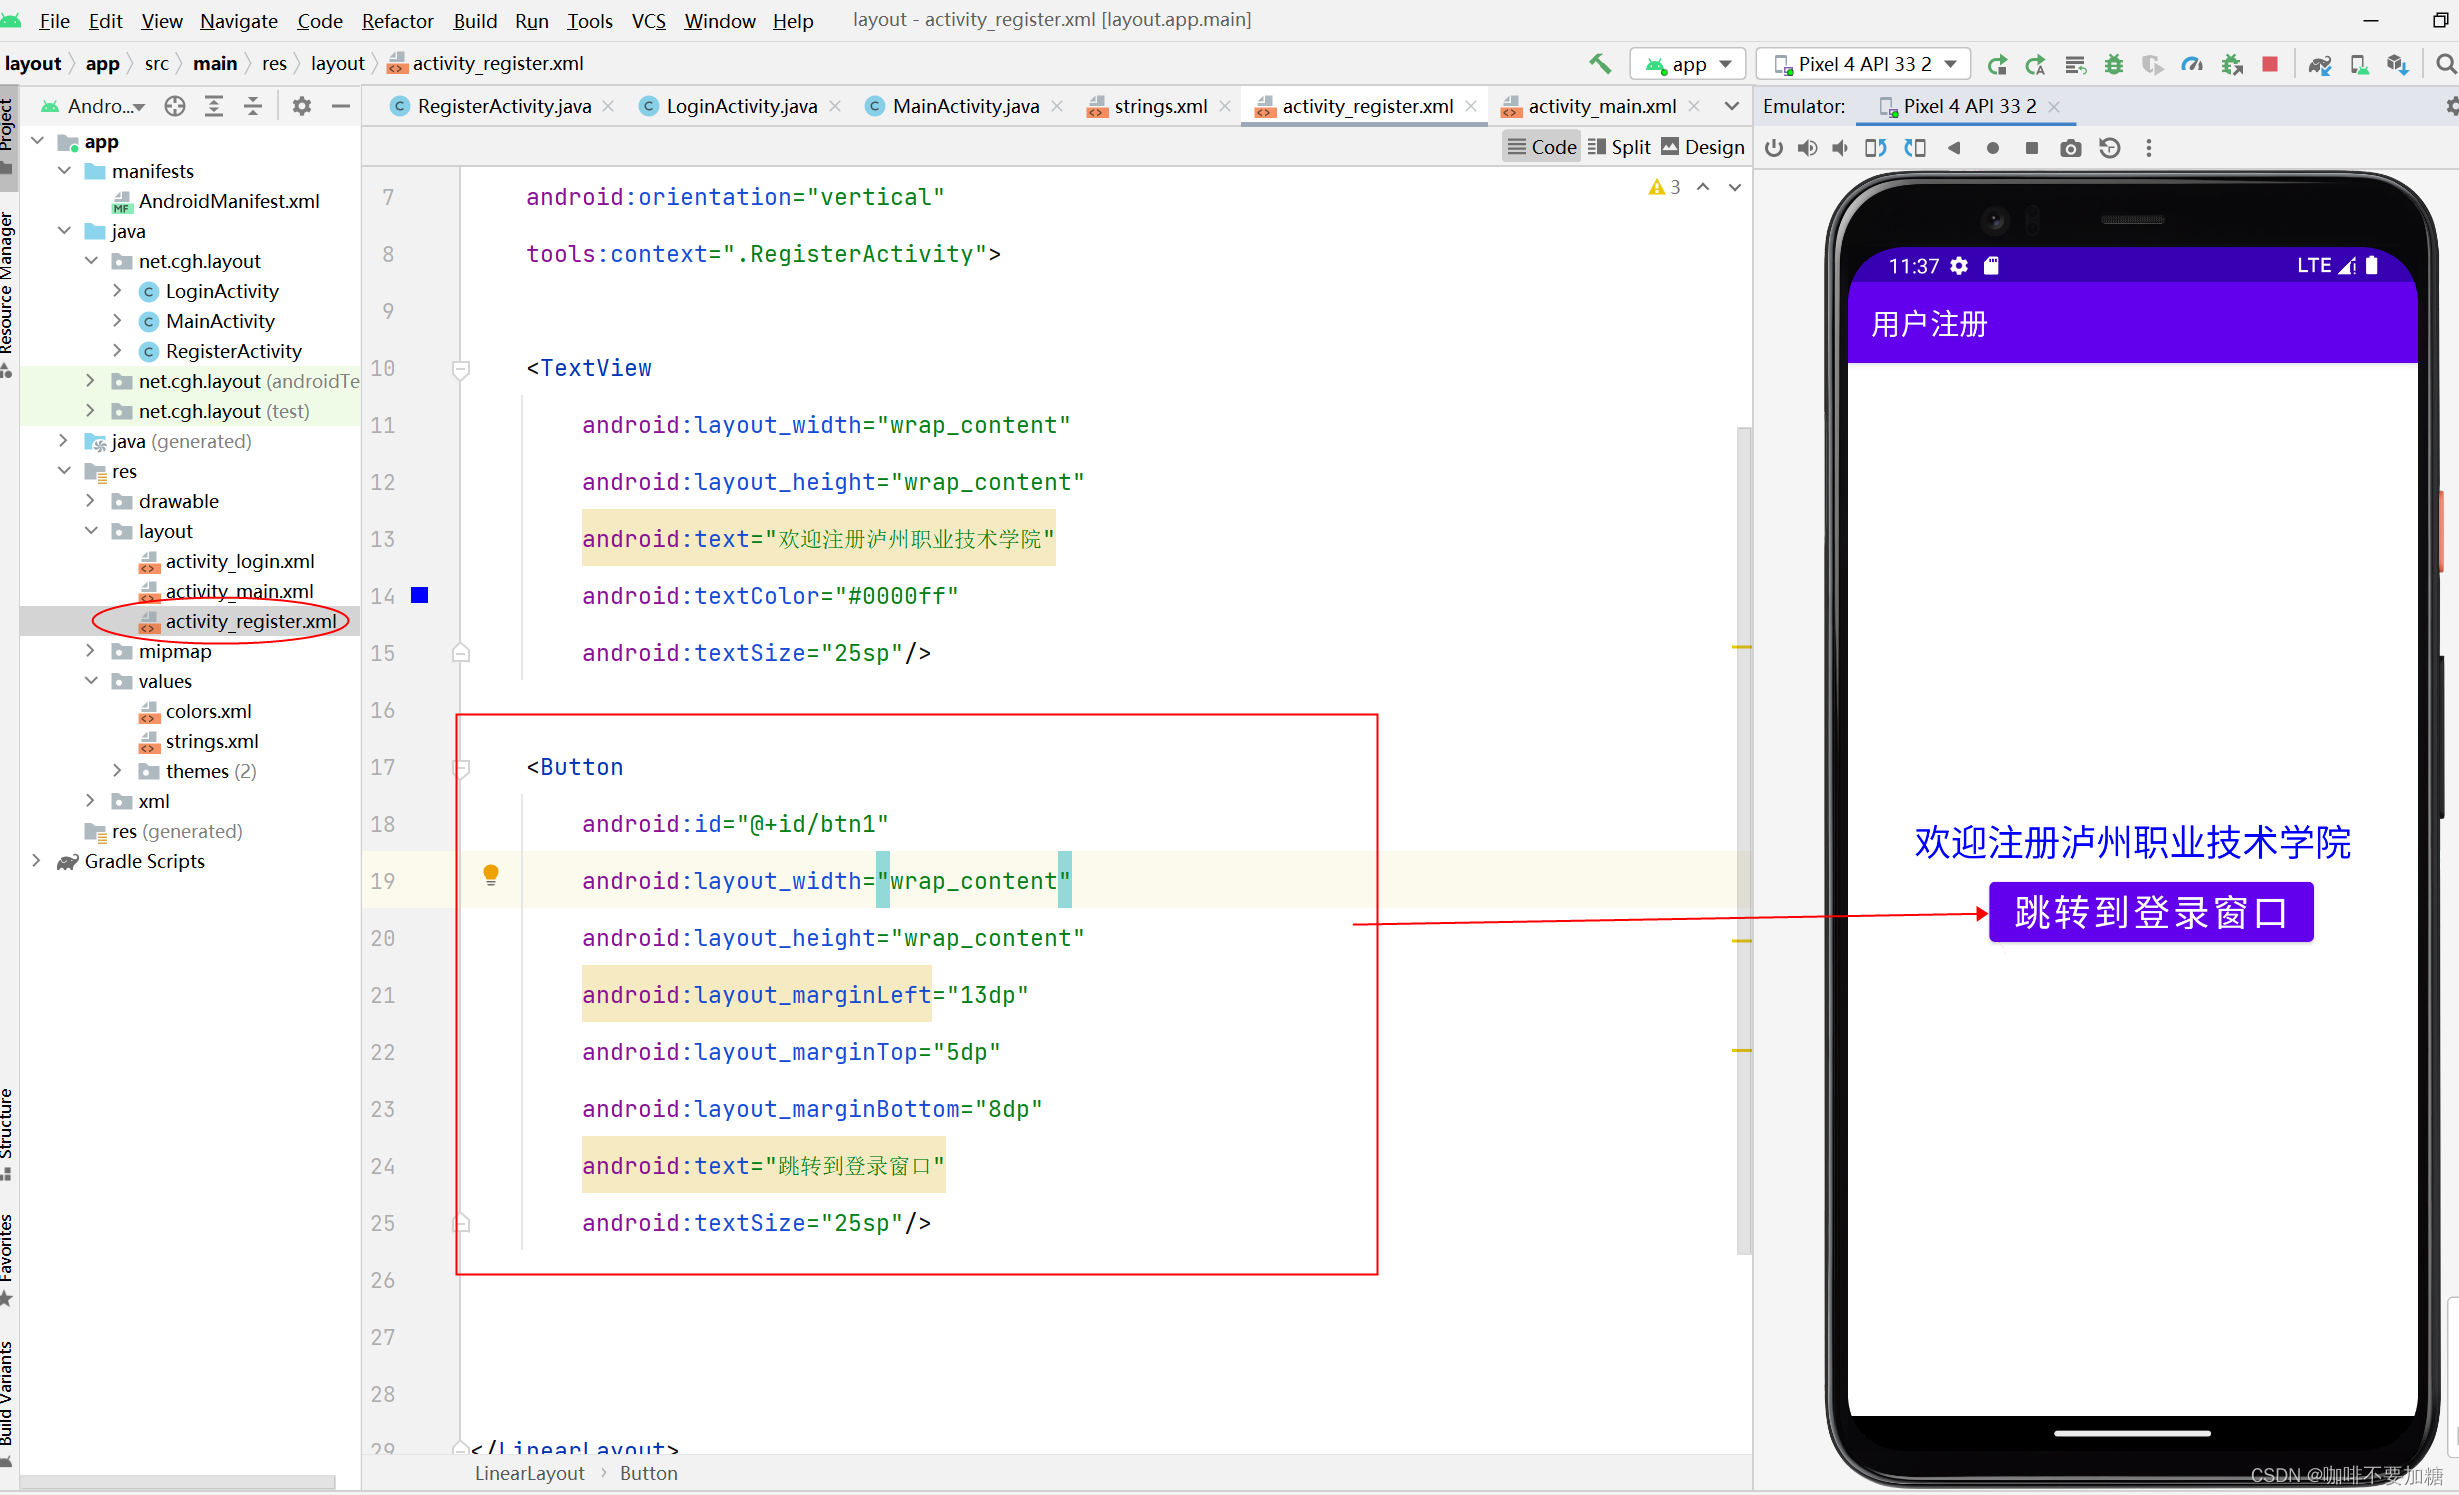Click the blue color swatch on line 14

click(420, 596)
